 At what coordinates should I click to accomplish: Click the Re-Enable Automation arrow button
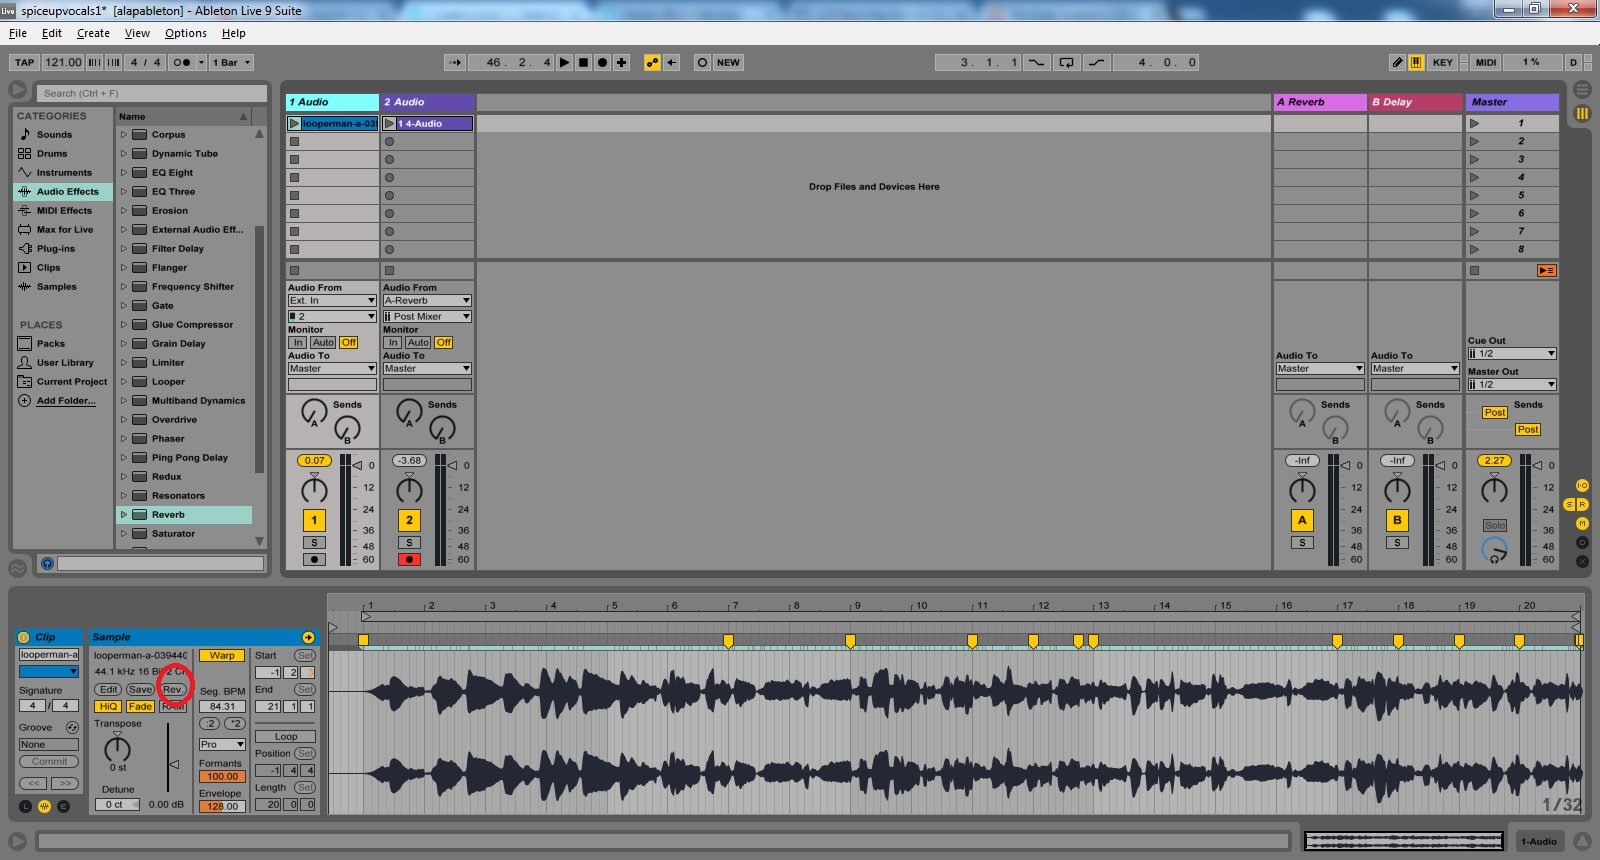tap(672, 62)
